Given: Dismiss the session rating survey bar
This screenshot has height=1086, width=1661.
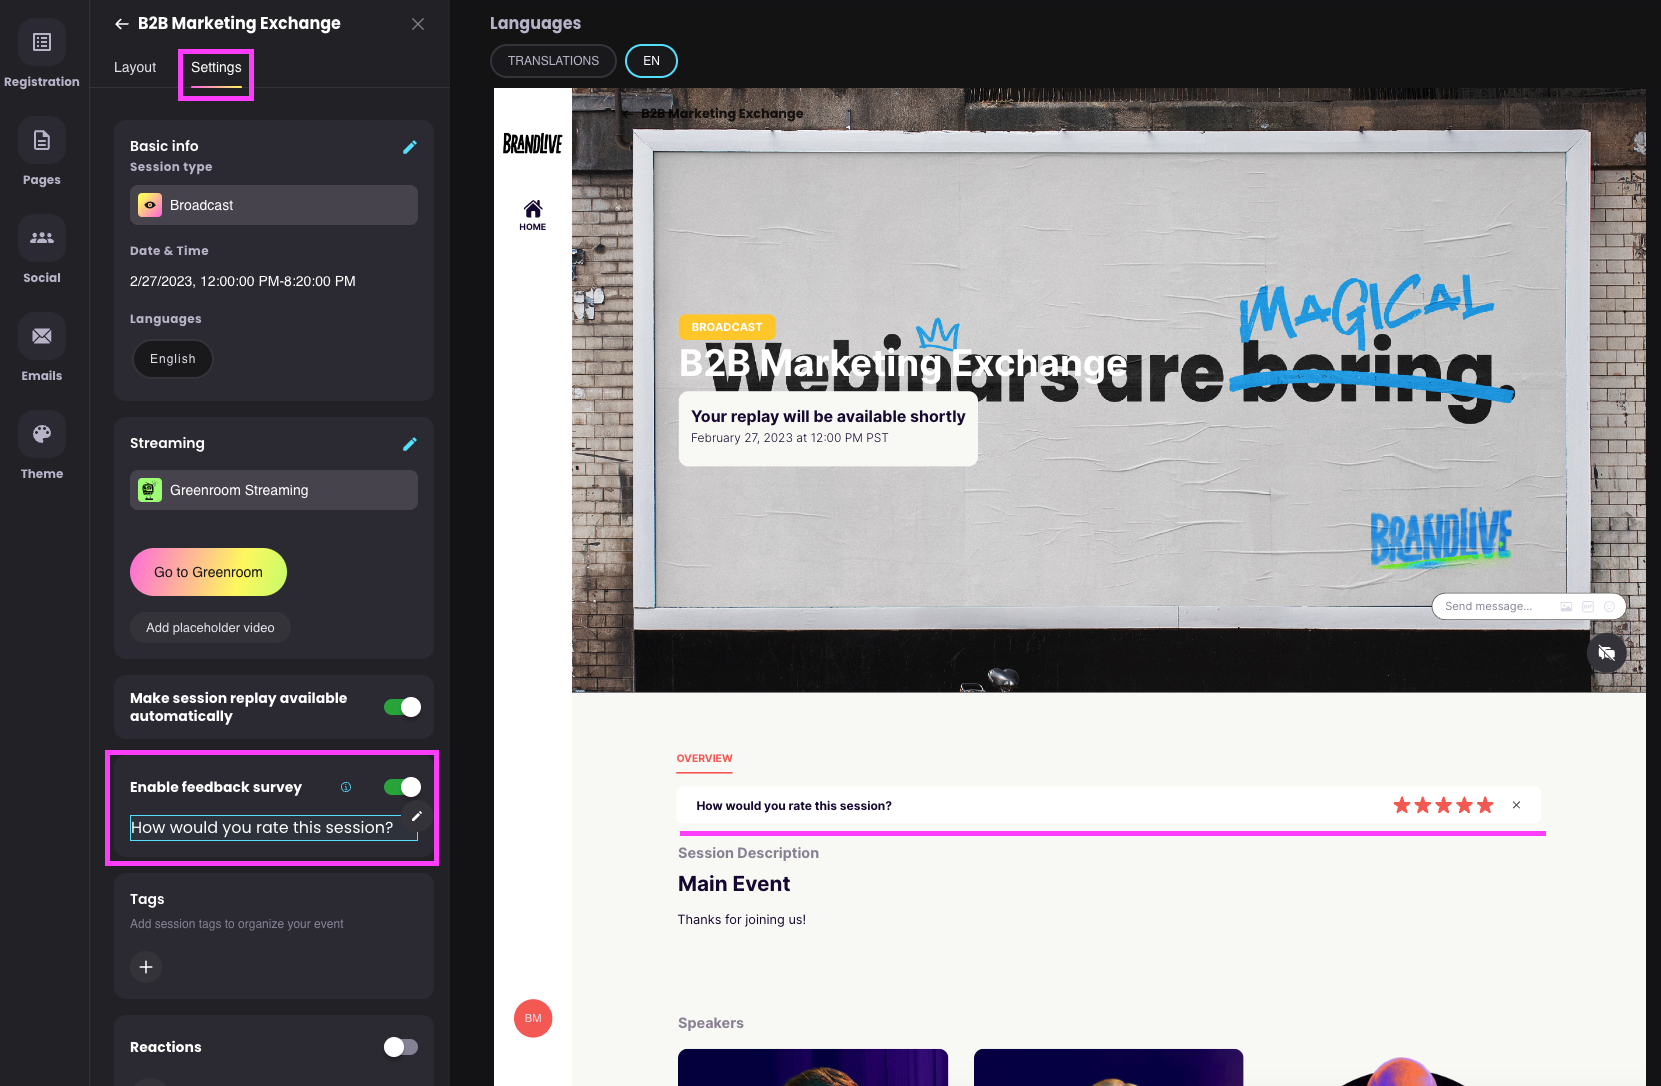Looking at the screenshot, I should click(x=1517, y=805).
